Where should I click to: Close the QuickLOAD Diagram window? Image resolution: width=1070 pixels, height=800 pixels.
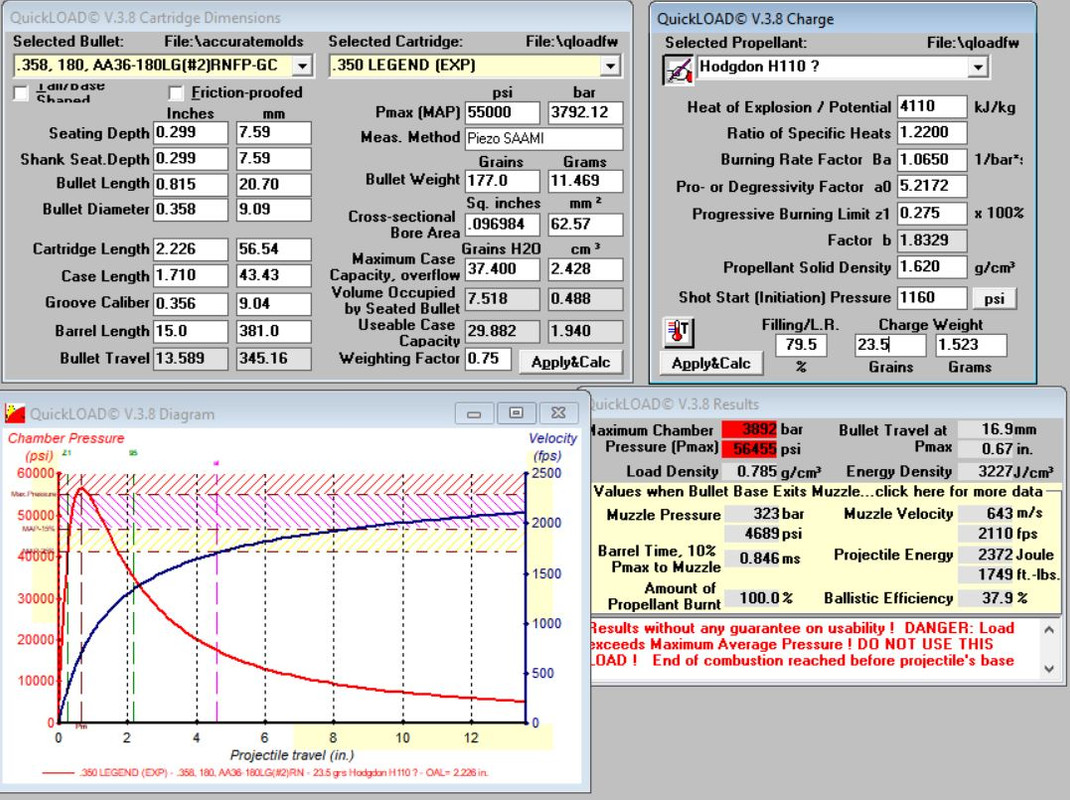pyautogui.click(x=558, y=413)
